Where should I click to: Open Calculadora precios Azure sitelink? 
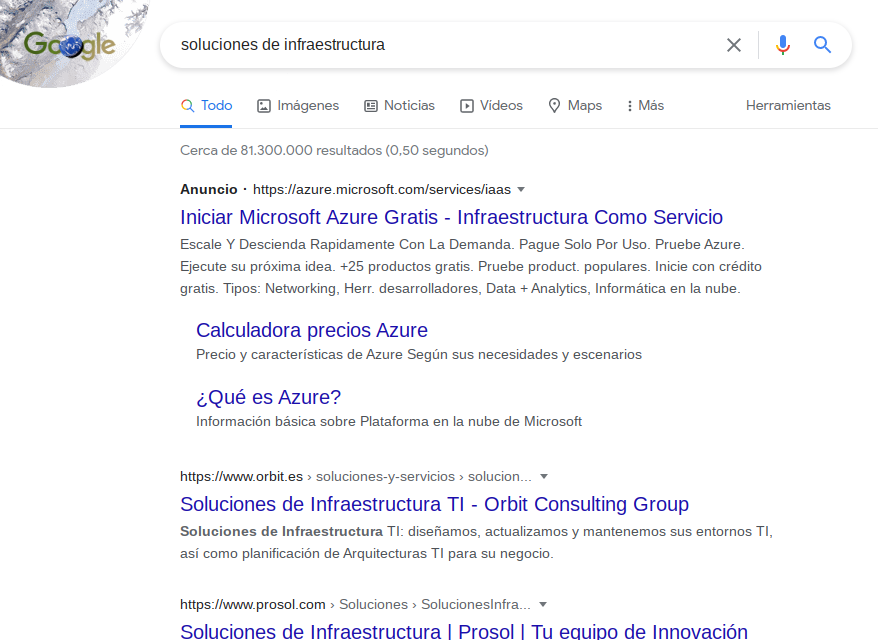(312, 330)
